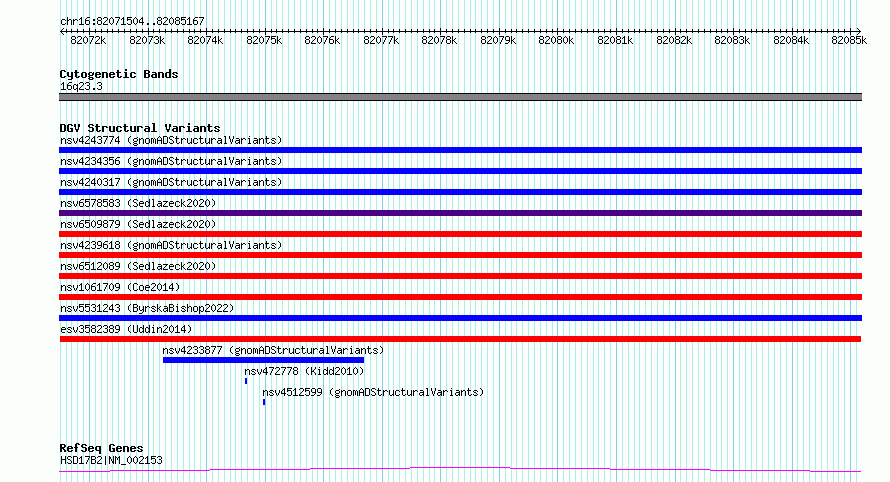Click the nsv6512089 Sedlazeck2020 label
The image size is (890, 482).
(138, 266)
